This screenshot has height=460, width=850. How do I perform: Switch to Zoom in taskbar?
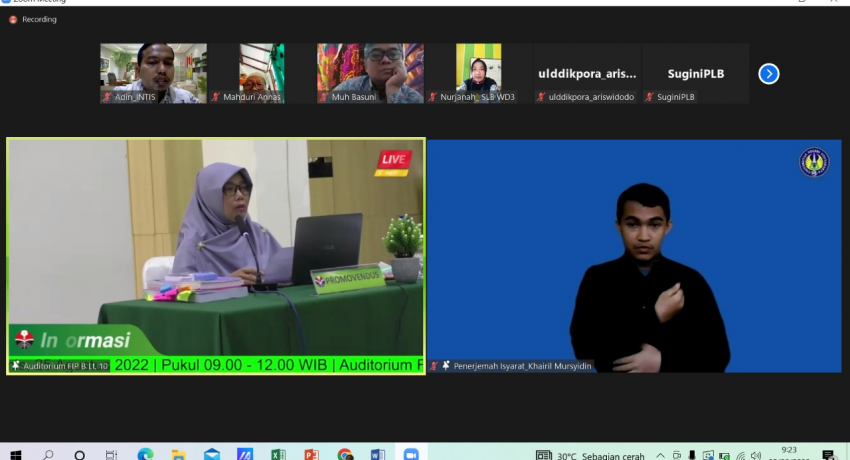[411, 455]
